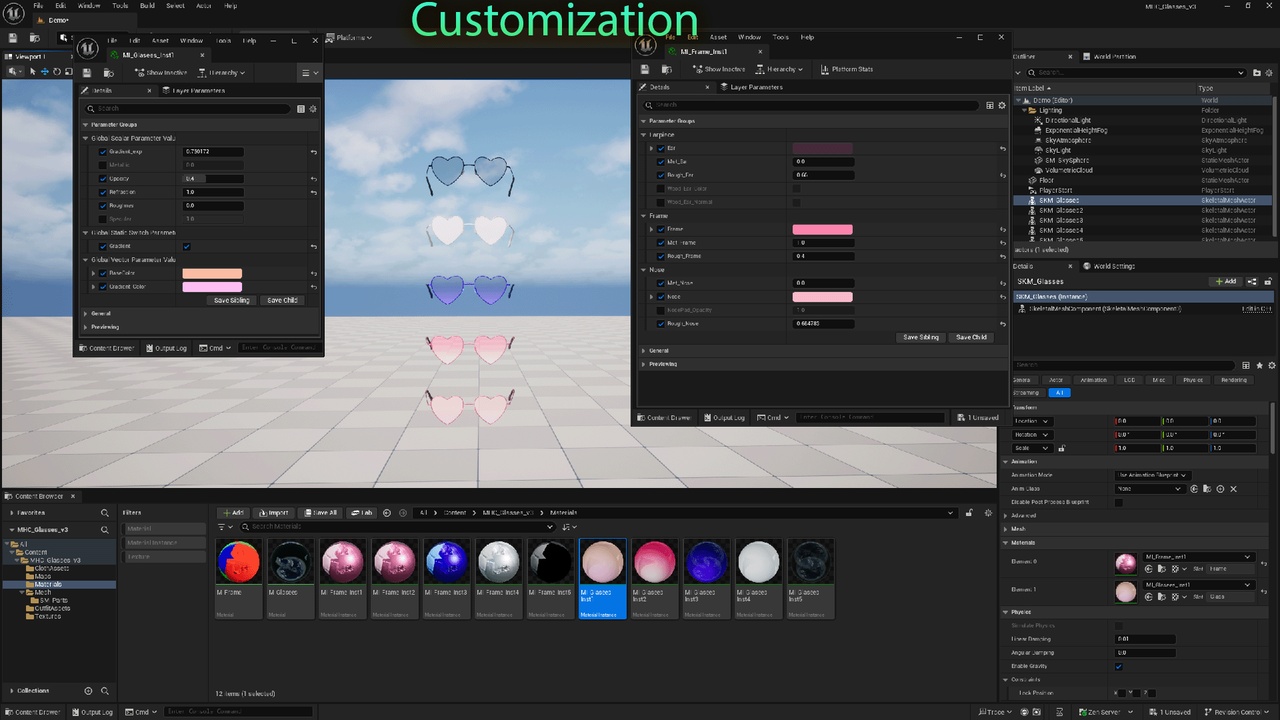
Task: Open details settings gear in MI_Frame_Inst1 window
Action: [1002, 105]
